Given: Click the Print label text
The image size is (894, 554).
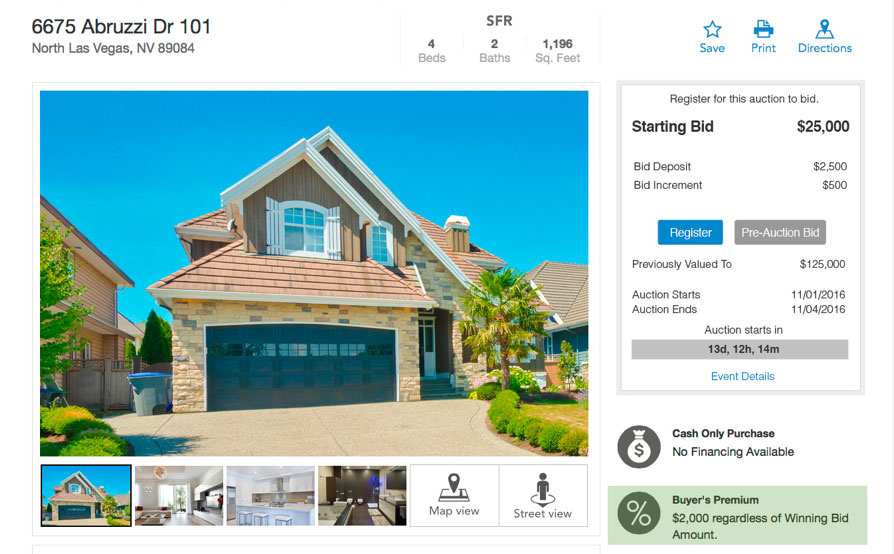Looking at the screenshot, I should coord(763,48).
